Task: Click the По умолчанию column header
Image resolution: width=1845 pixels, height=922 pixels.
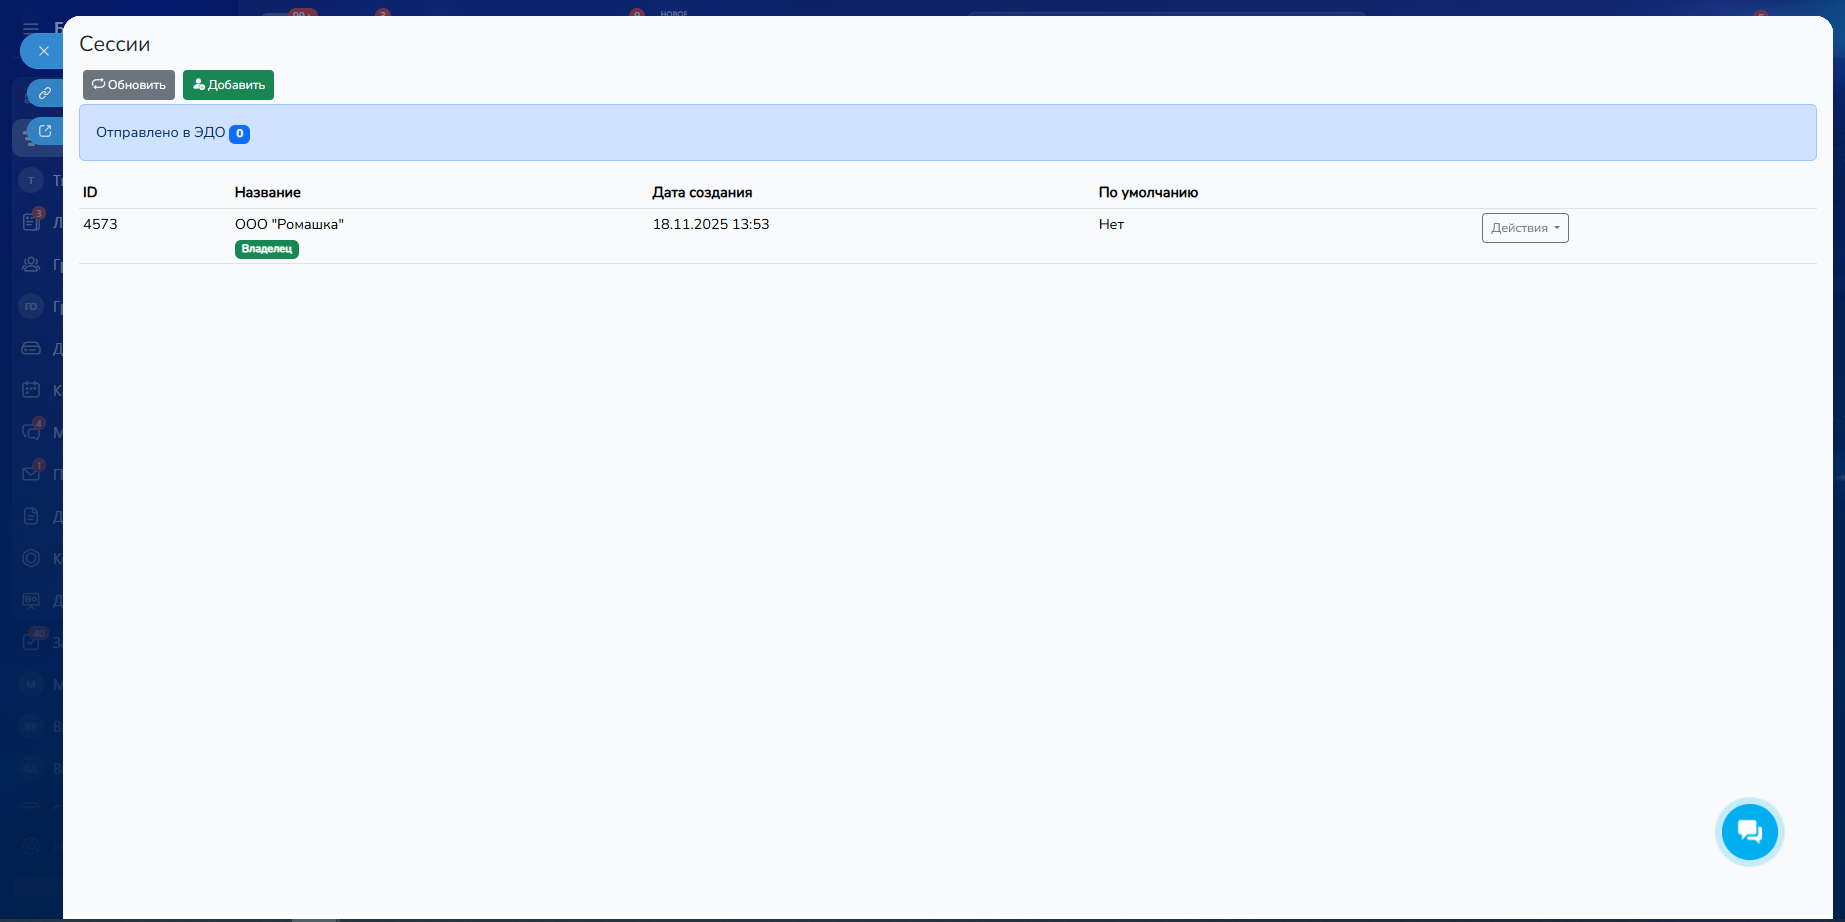Action: pos(1148,192)
